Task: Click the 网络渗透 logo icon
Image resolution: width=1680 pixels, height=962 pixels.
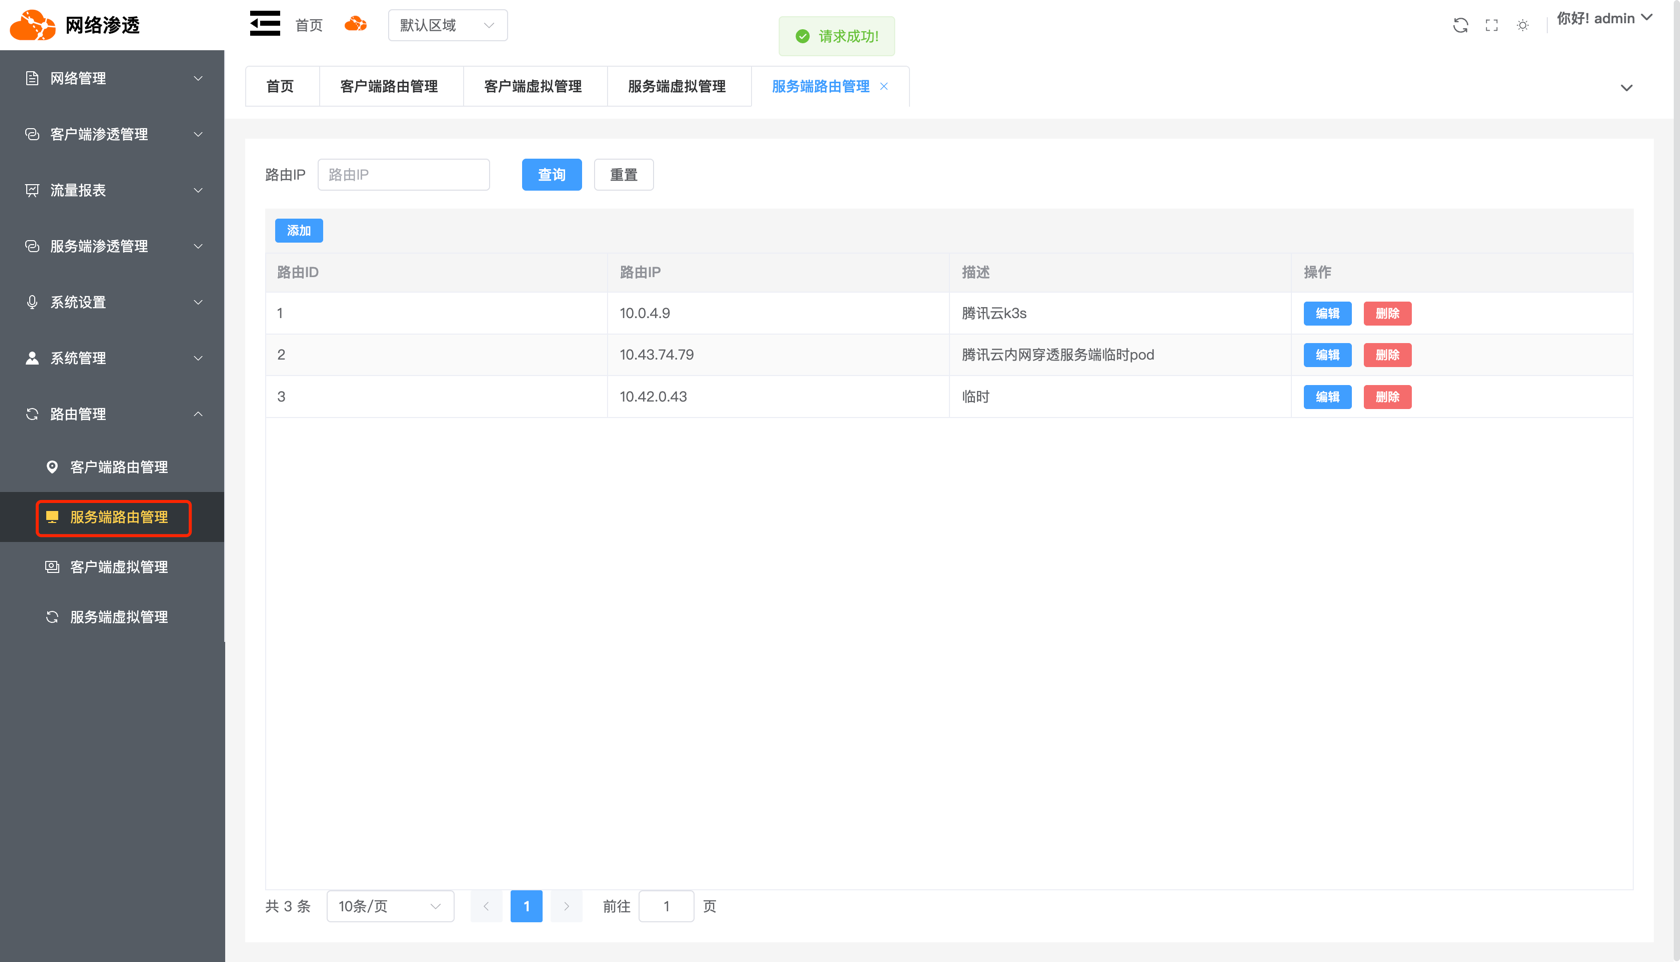Action: (32, 25)
